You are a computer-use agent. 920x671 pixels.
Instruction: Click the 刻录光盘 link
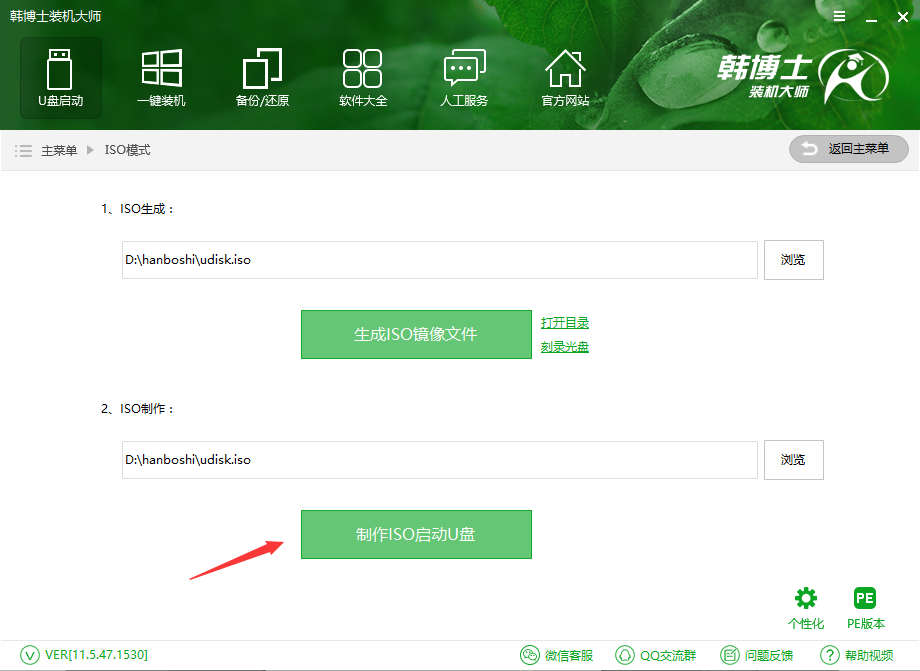[565, 347]
